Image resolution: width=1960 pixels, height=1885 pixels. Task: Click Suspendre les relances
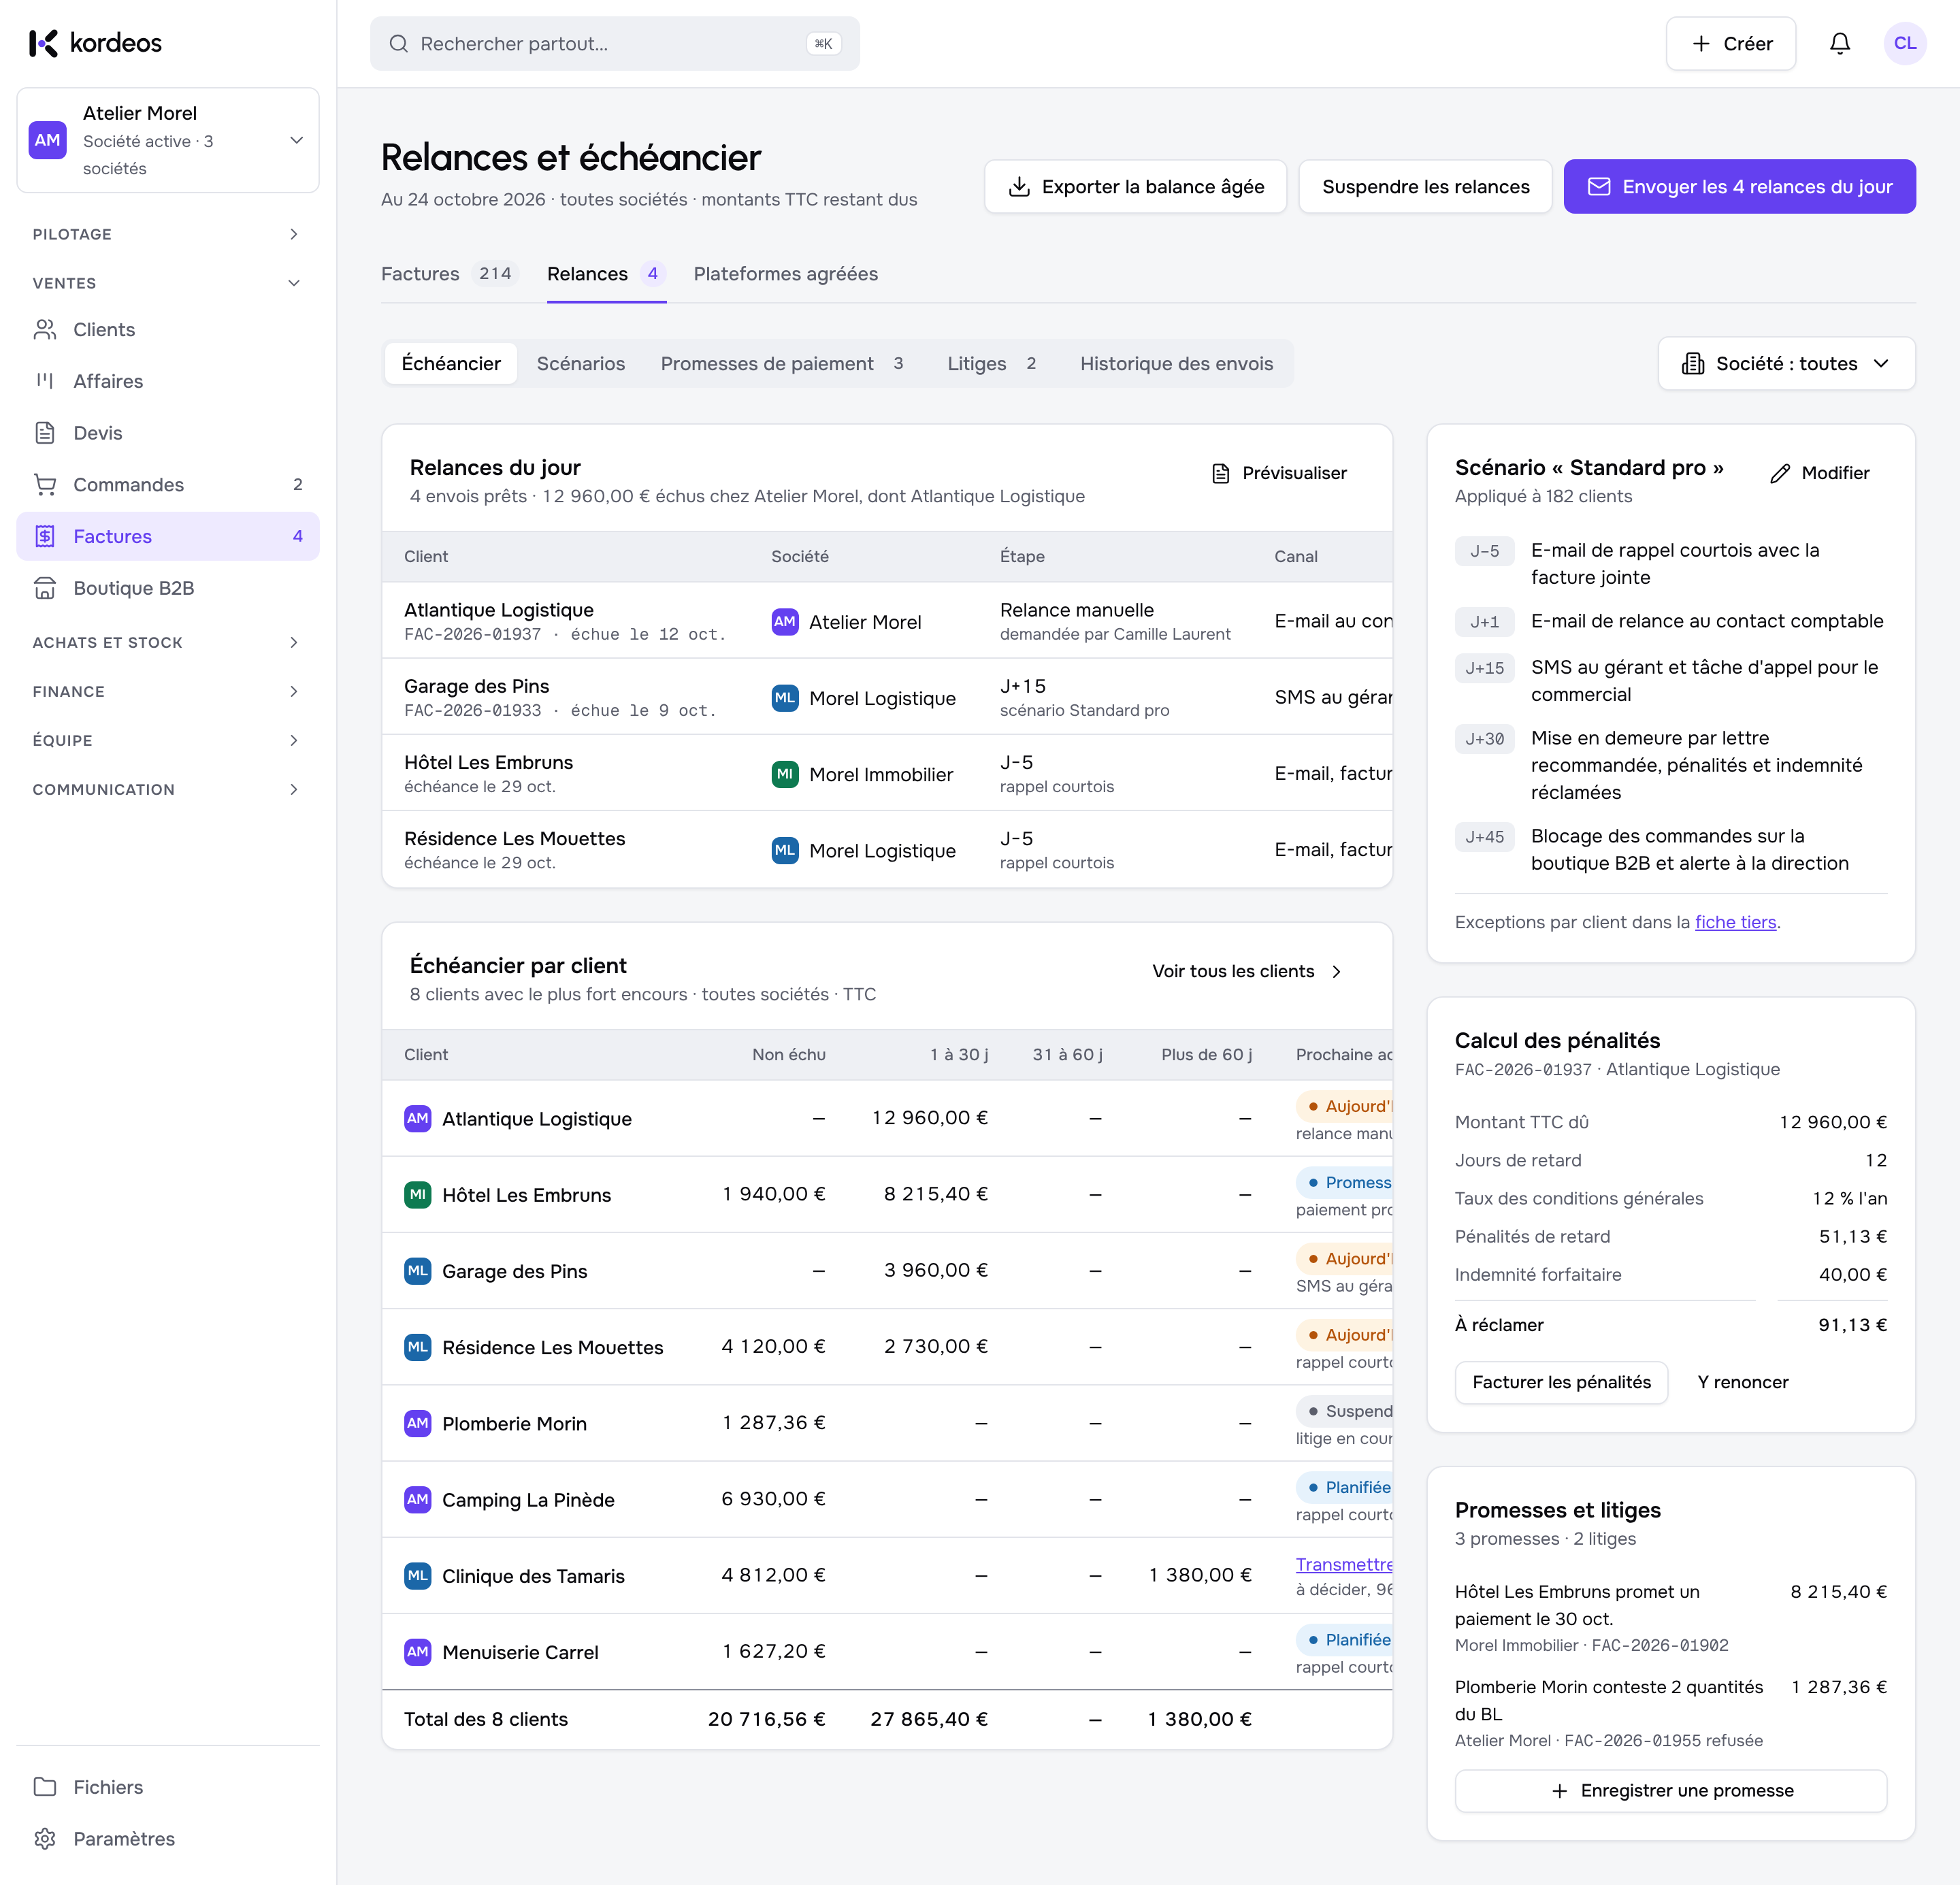[x=1425, y=187]
